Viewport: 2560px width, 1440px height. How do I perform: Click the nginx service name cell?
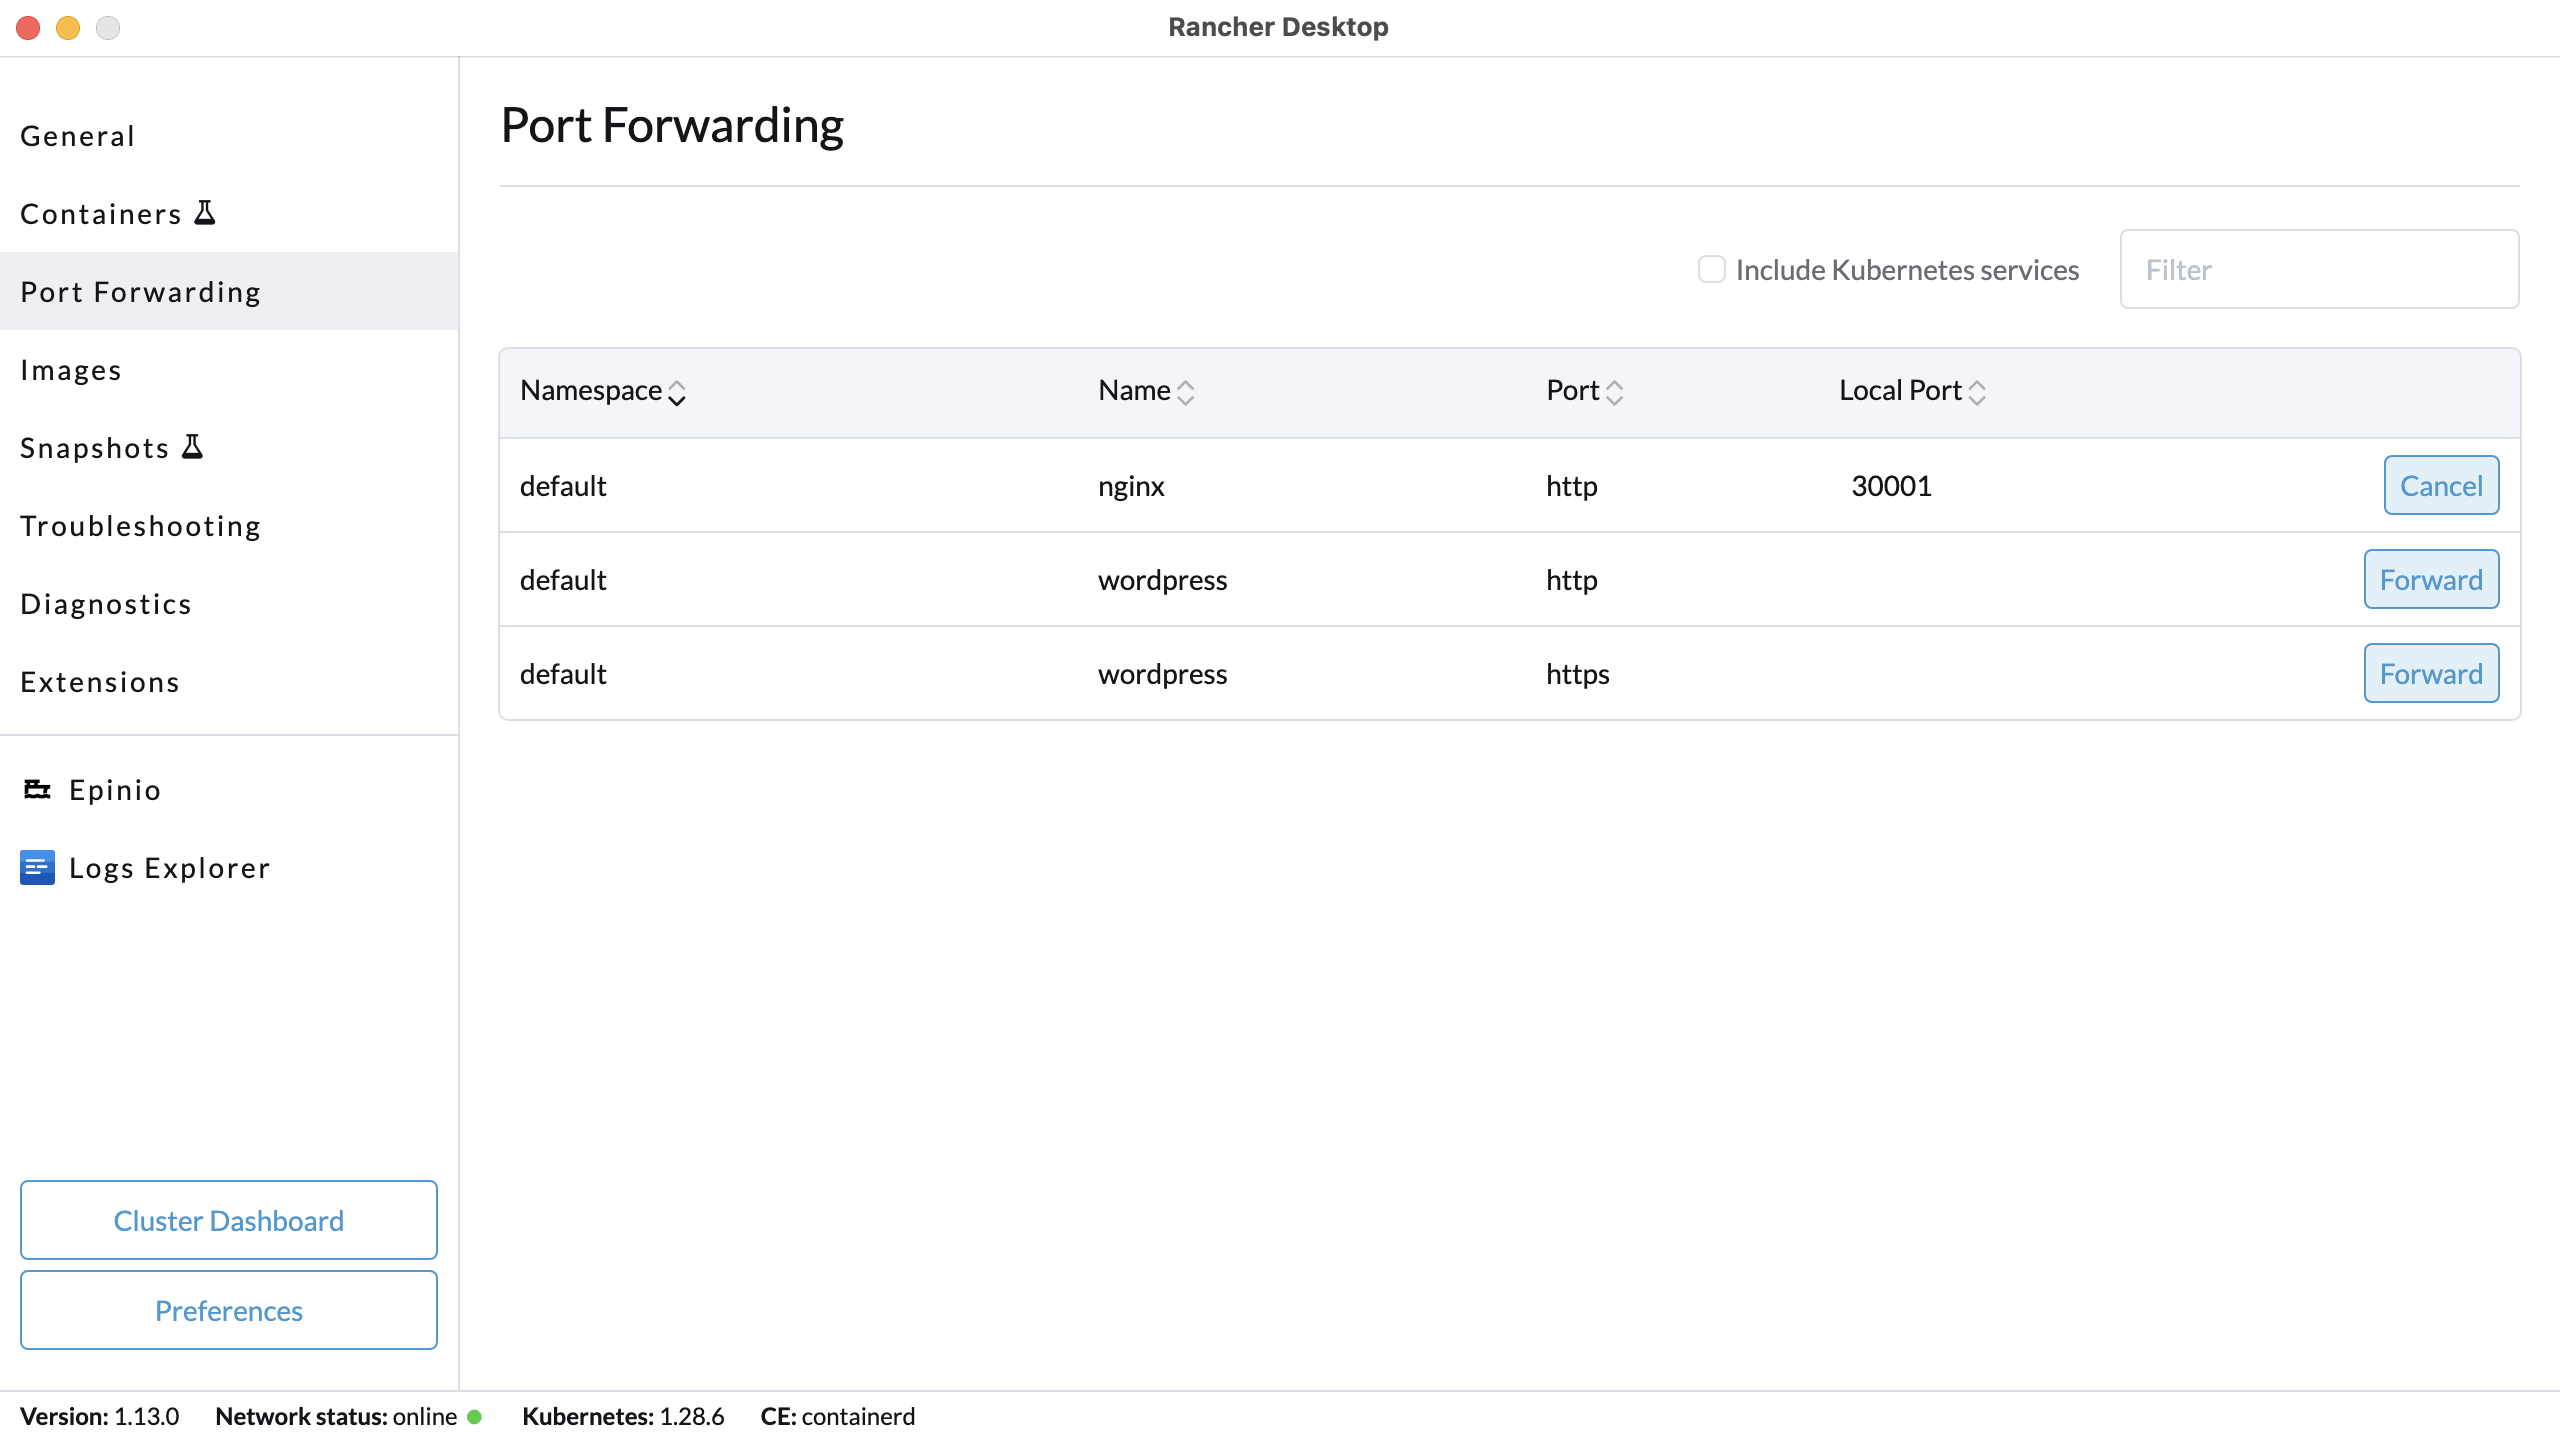tap(1131, 486)
